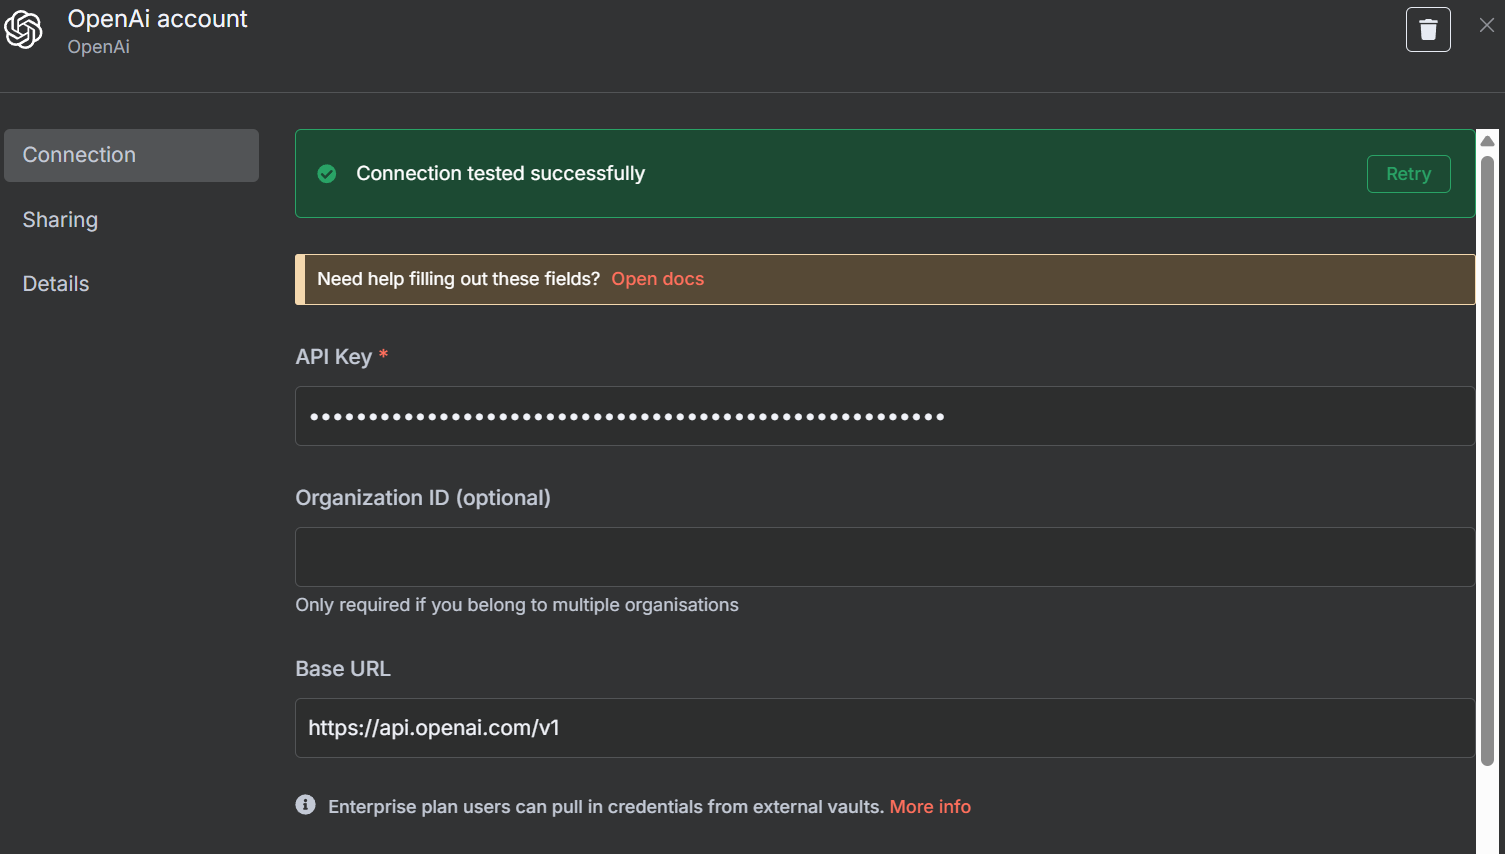Click the Connection tested successfully message
The height and width of the screenshot is (854, 1505).
click(x=500, y=174)
